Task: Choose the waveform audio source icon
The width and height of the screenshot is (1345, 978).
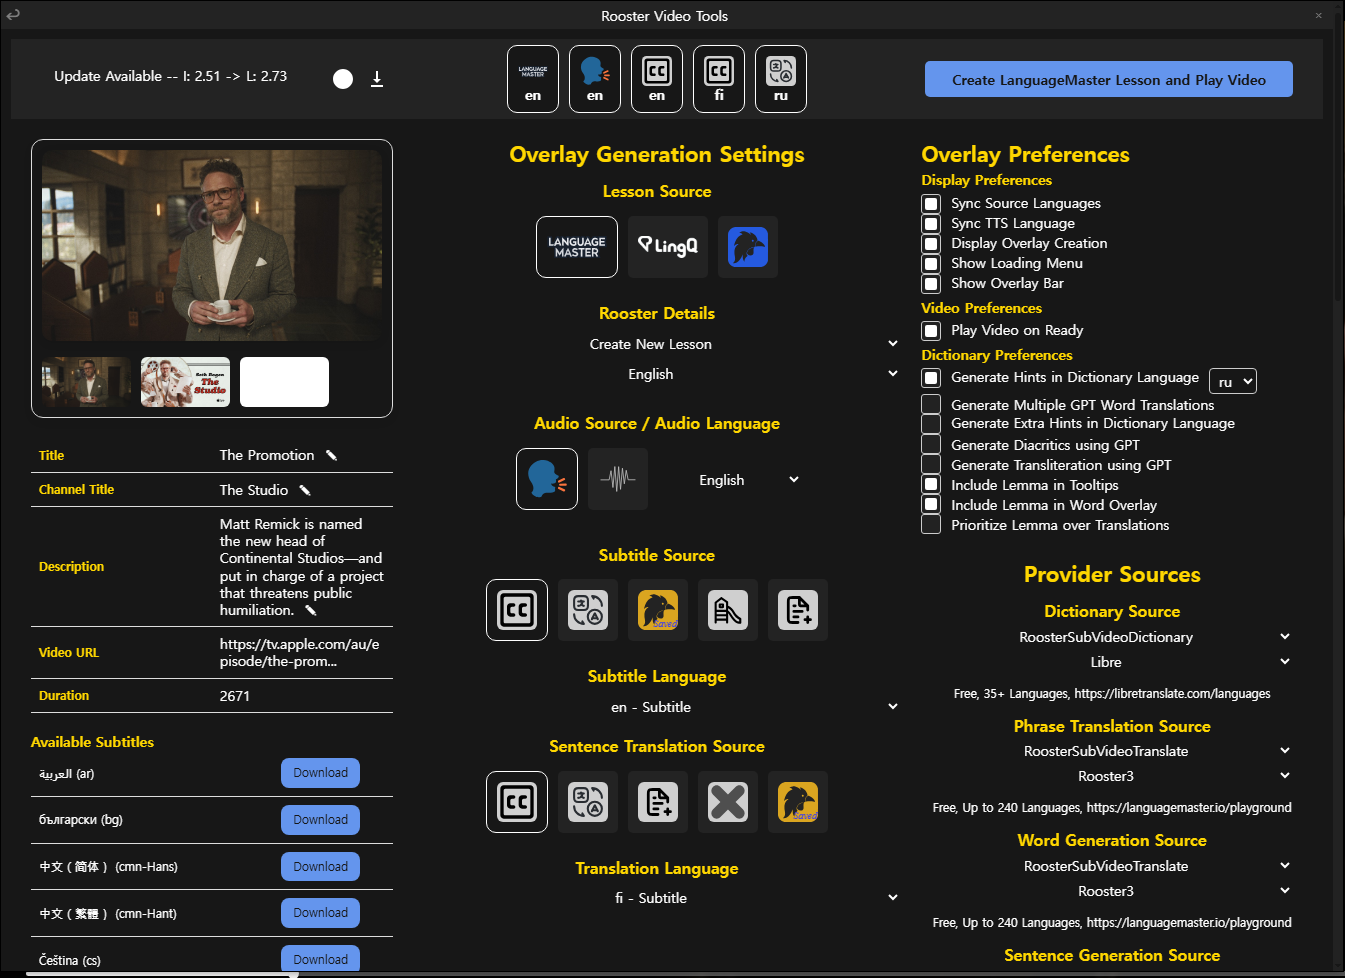Action: [x=618, y=479]
